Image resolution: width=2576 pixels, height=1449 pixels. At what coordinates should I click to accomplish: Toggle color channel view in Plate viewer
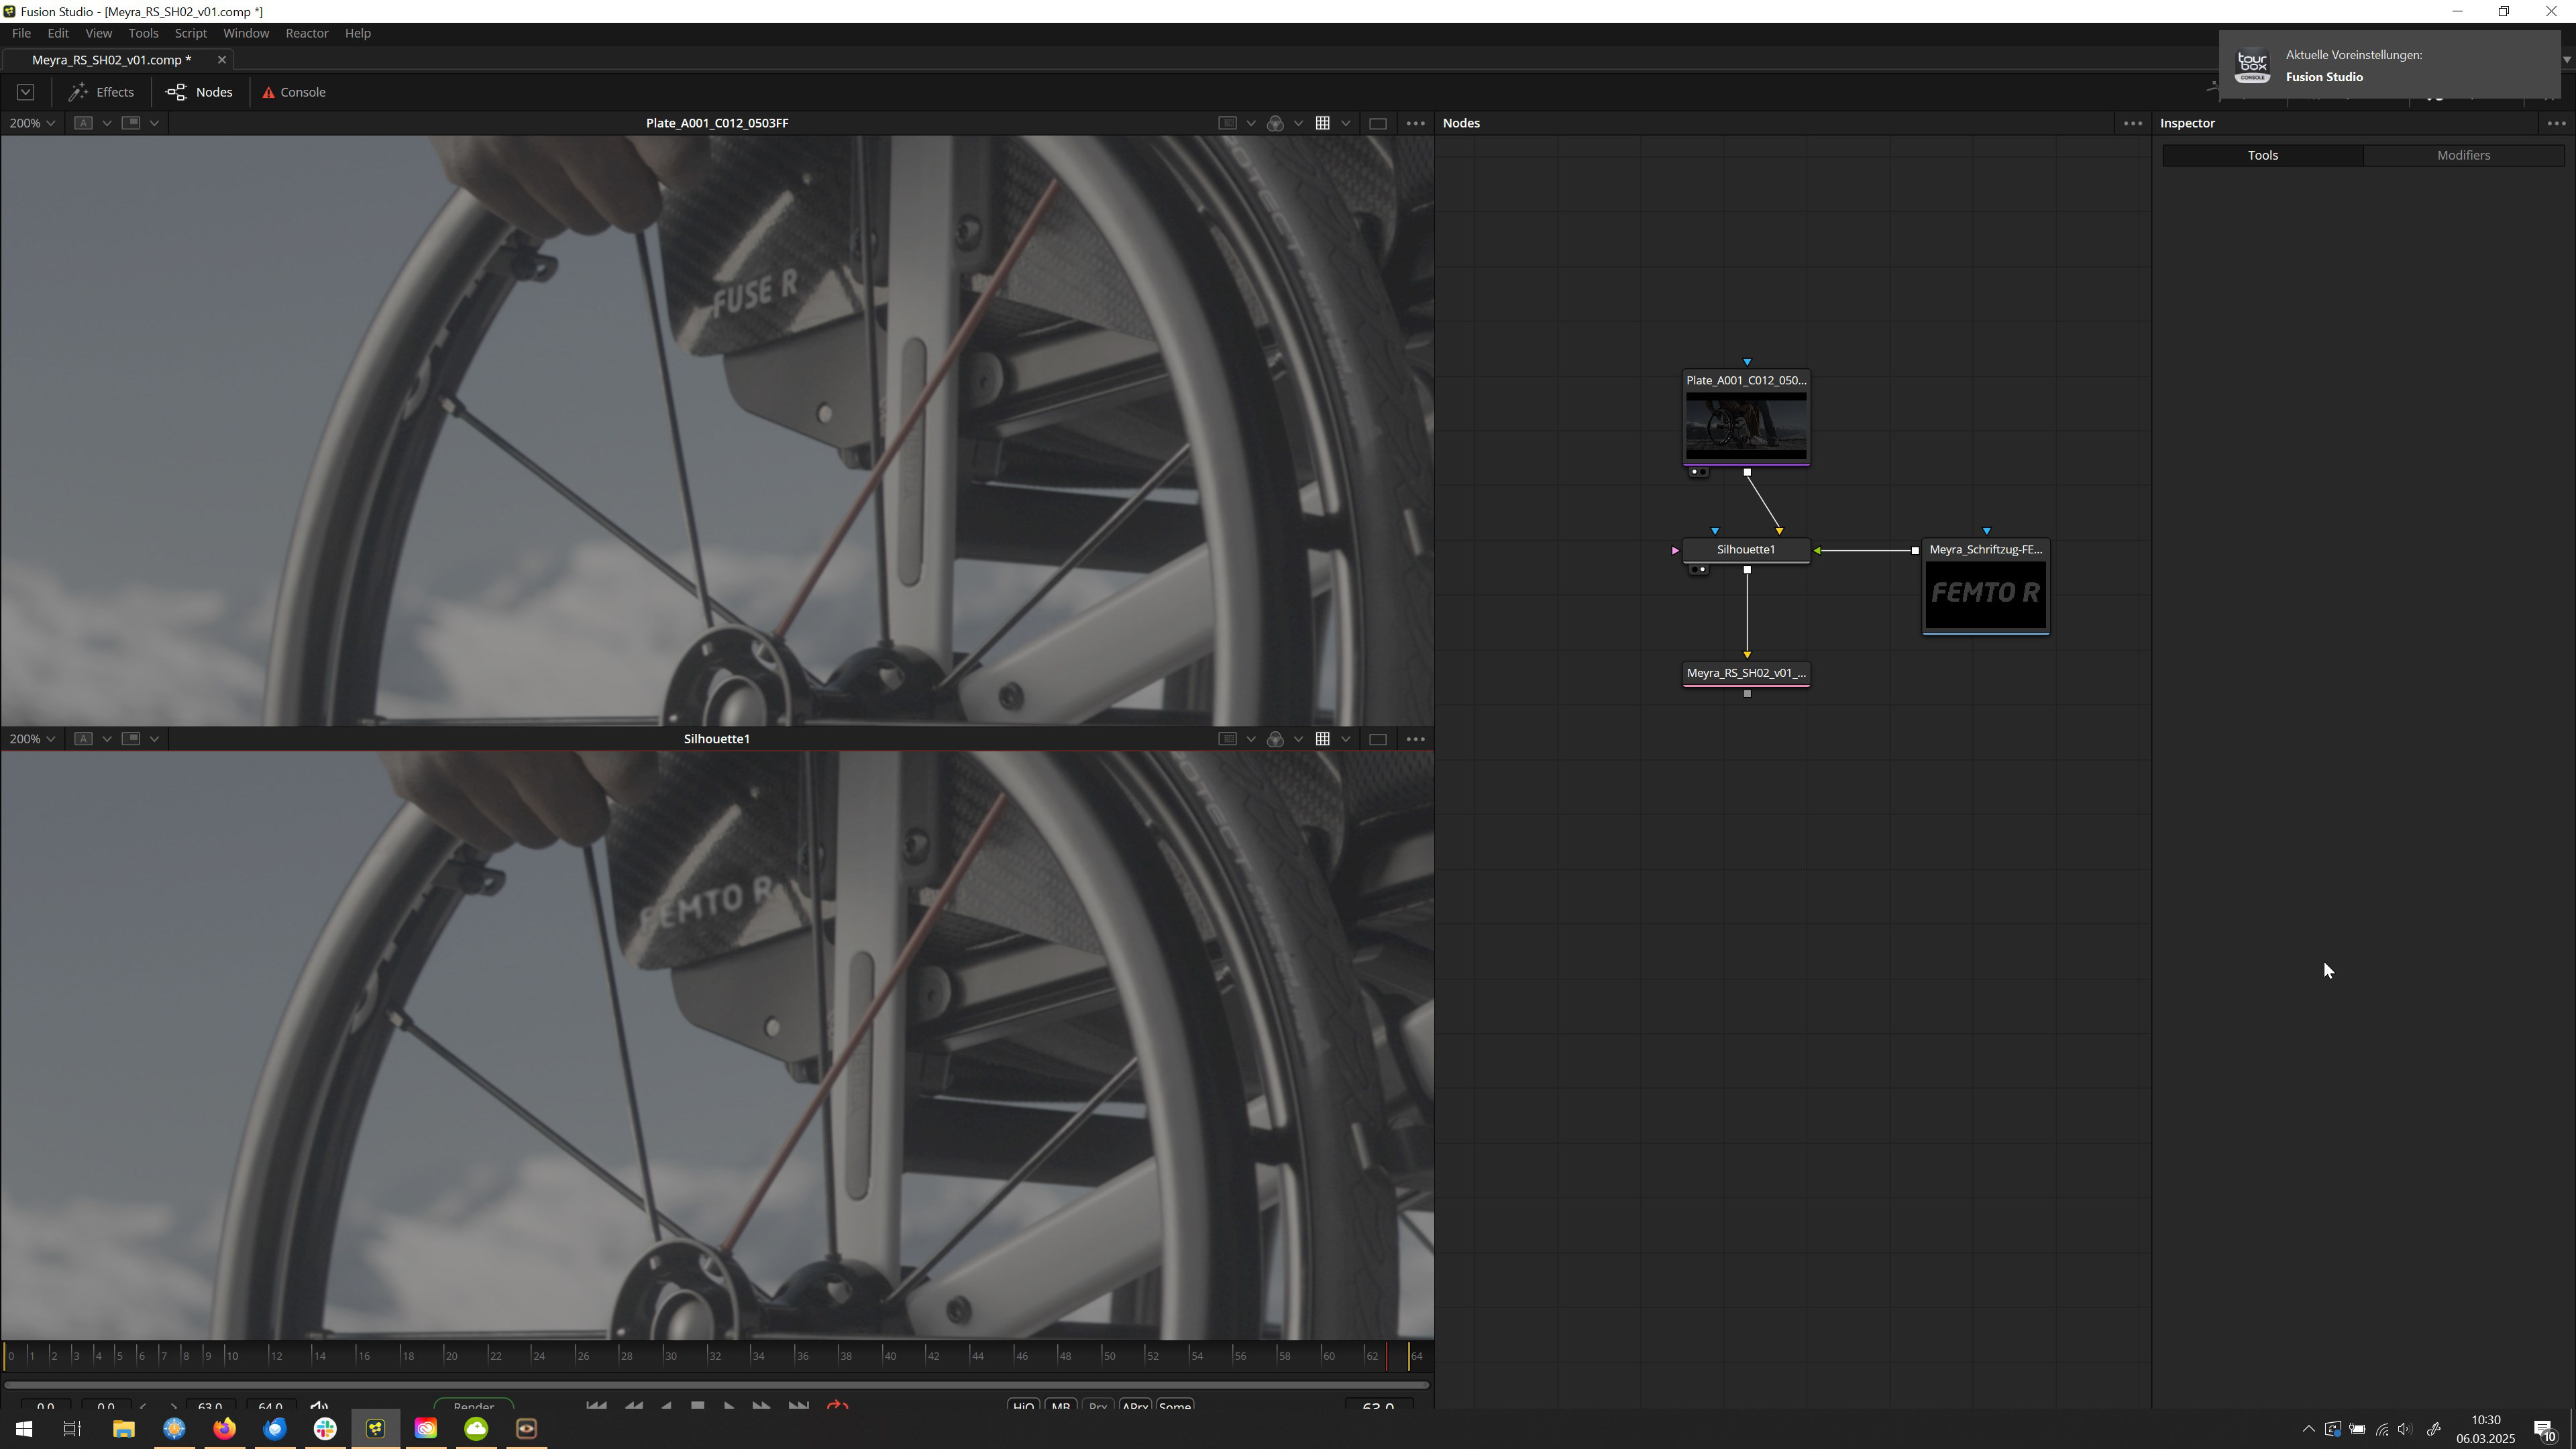point(1275,123)
